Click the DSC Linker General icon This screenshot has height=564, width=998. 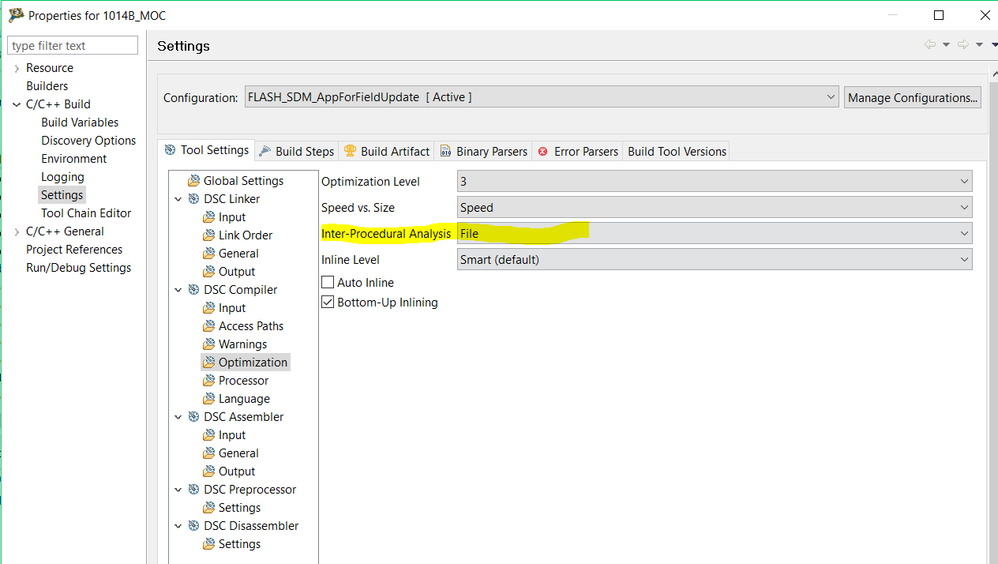[x=209, y=253]
